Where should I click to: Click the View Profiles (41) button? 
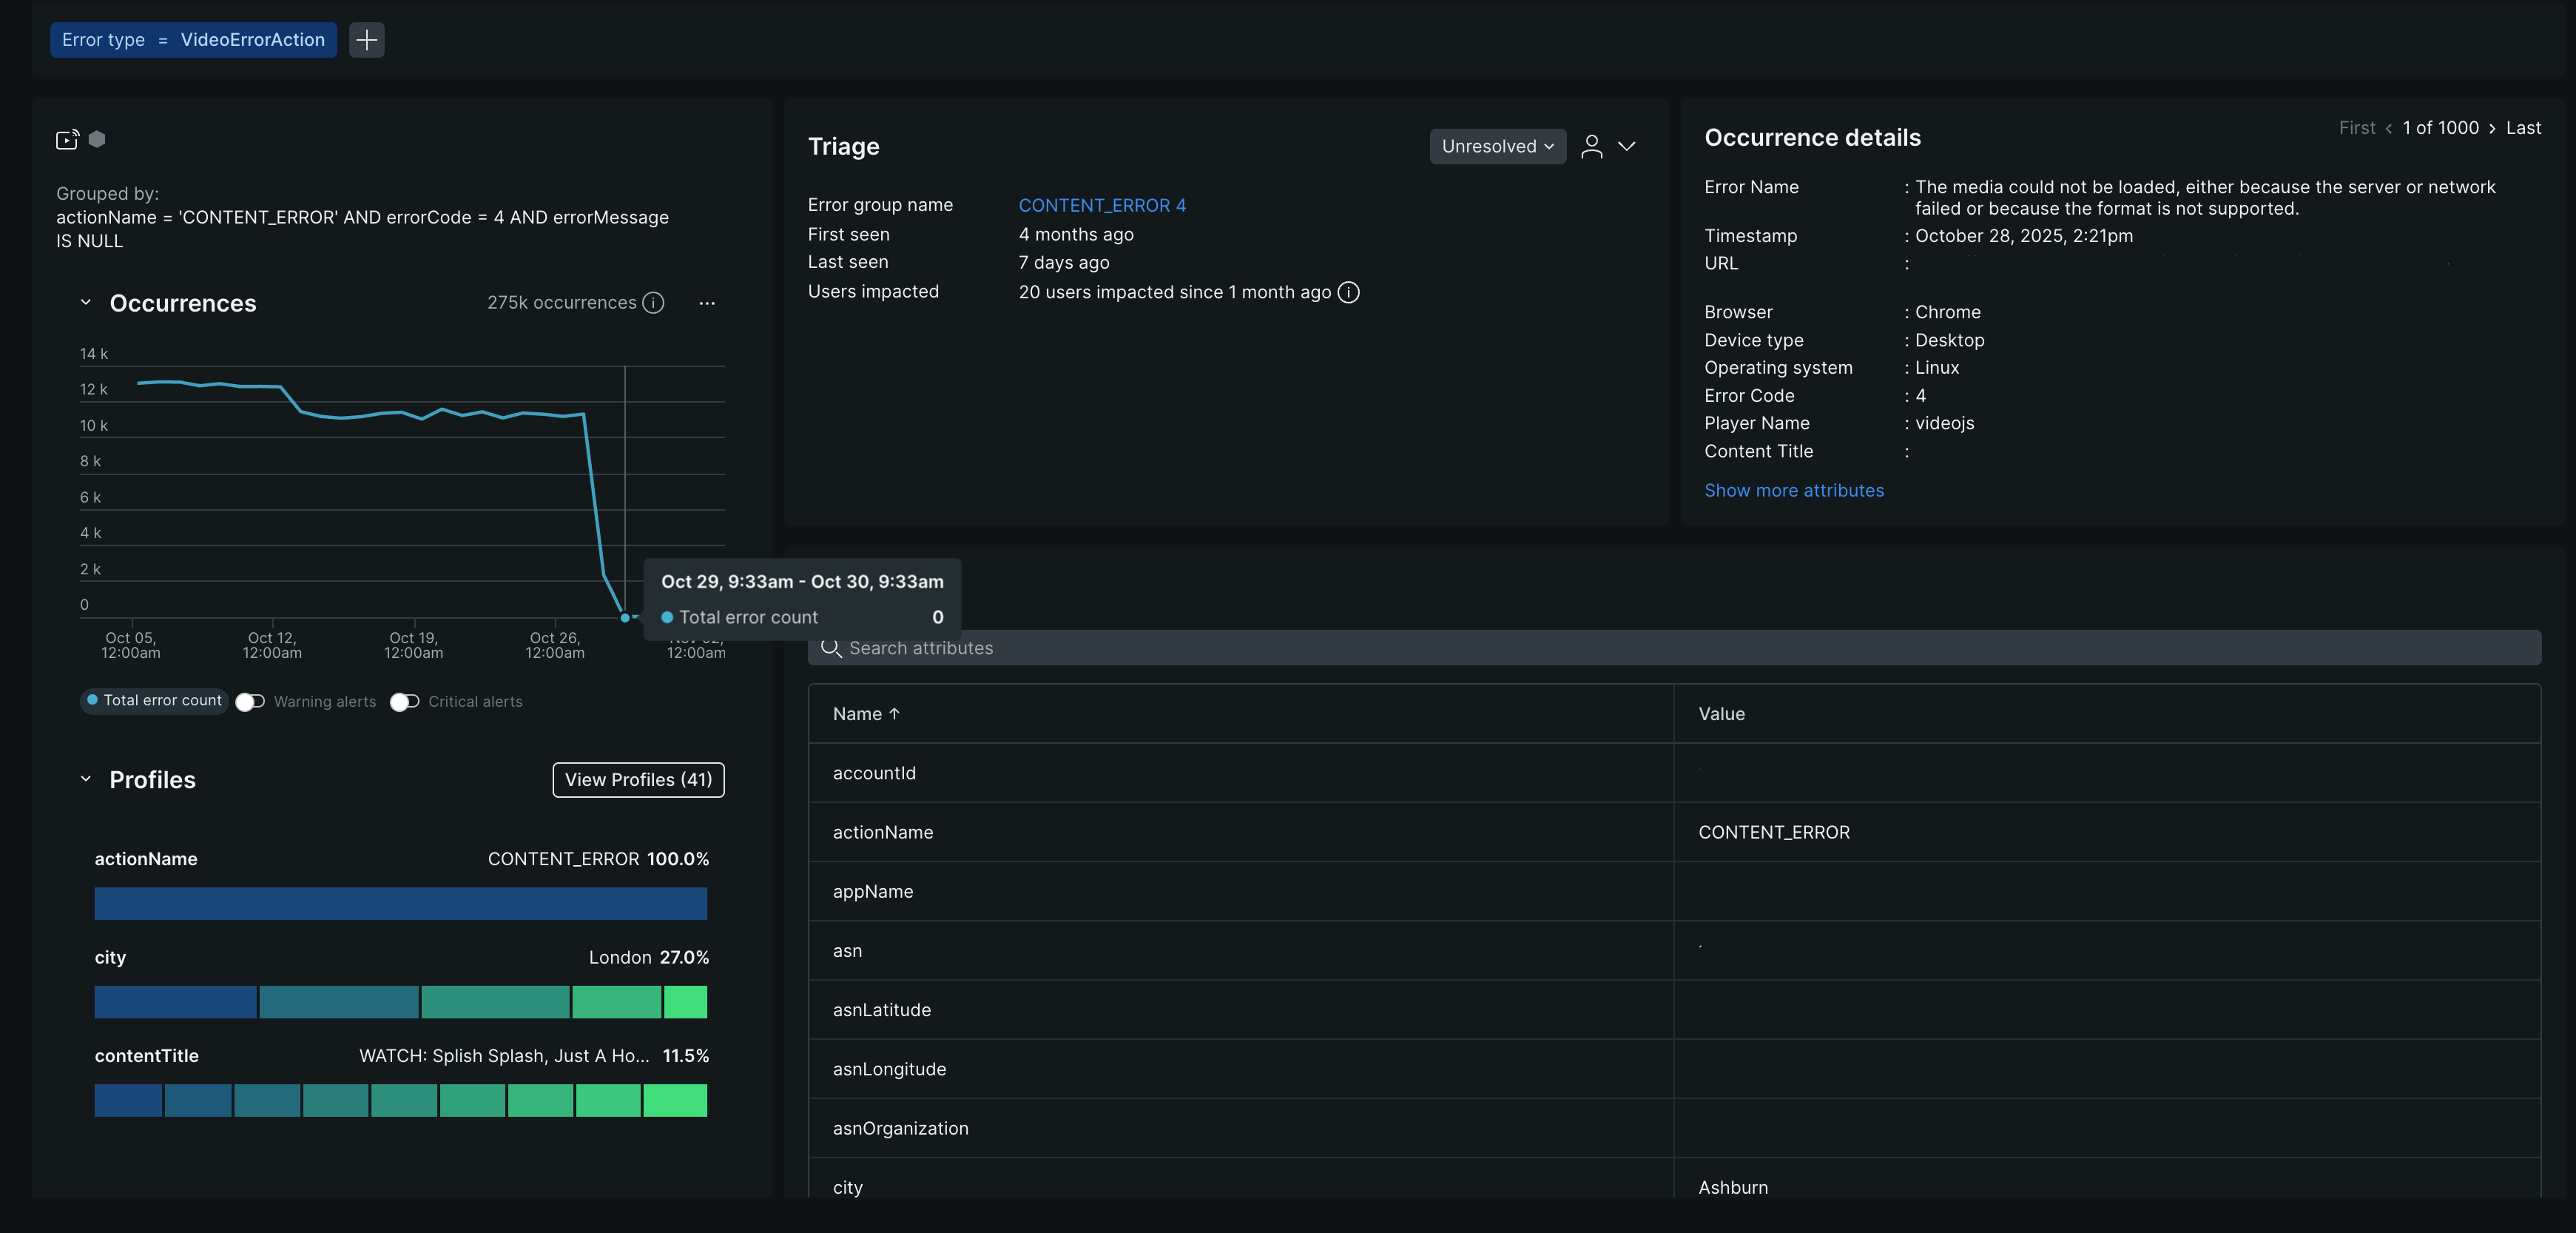pos(638,779)
